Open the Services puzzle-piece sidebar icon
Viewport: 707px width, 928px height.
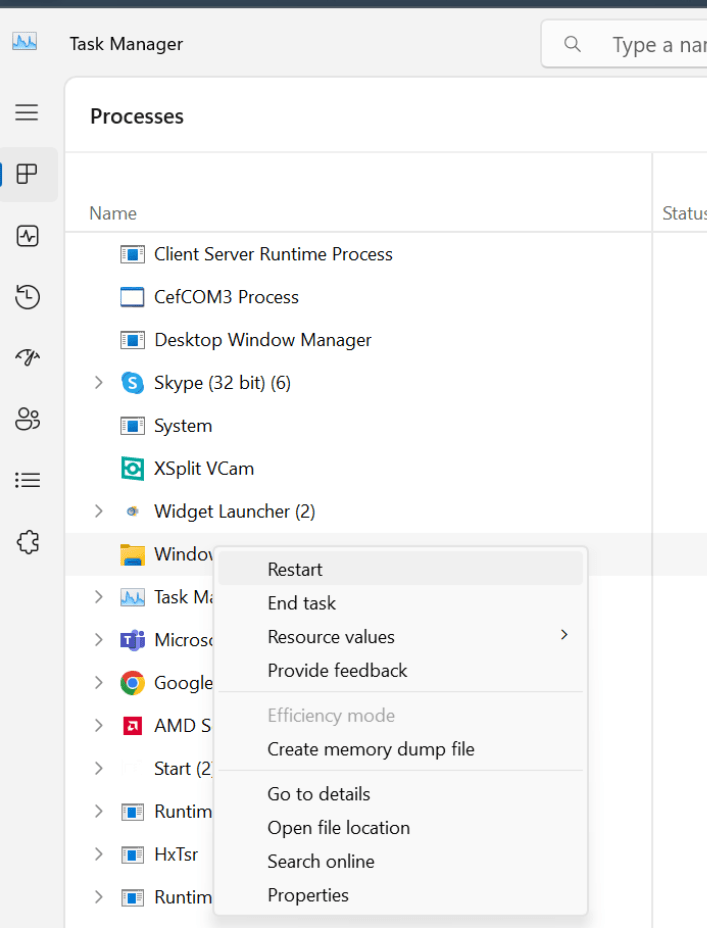(28, 542)
